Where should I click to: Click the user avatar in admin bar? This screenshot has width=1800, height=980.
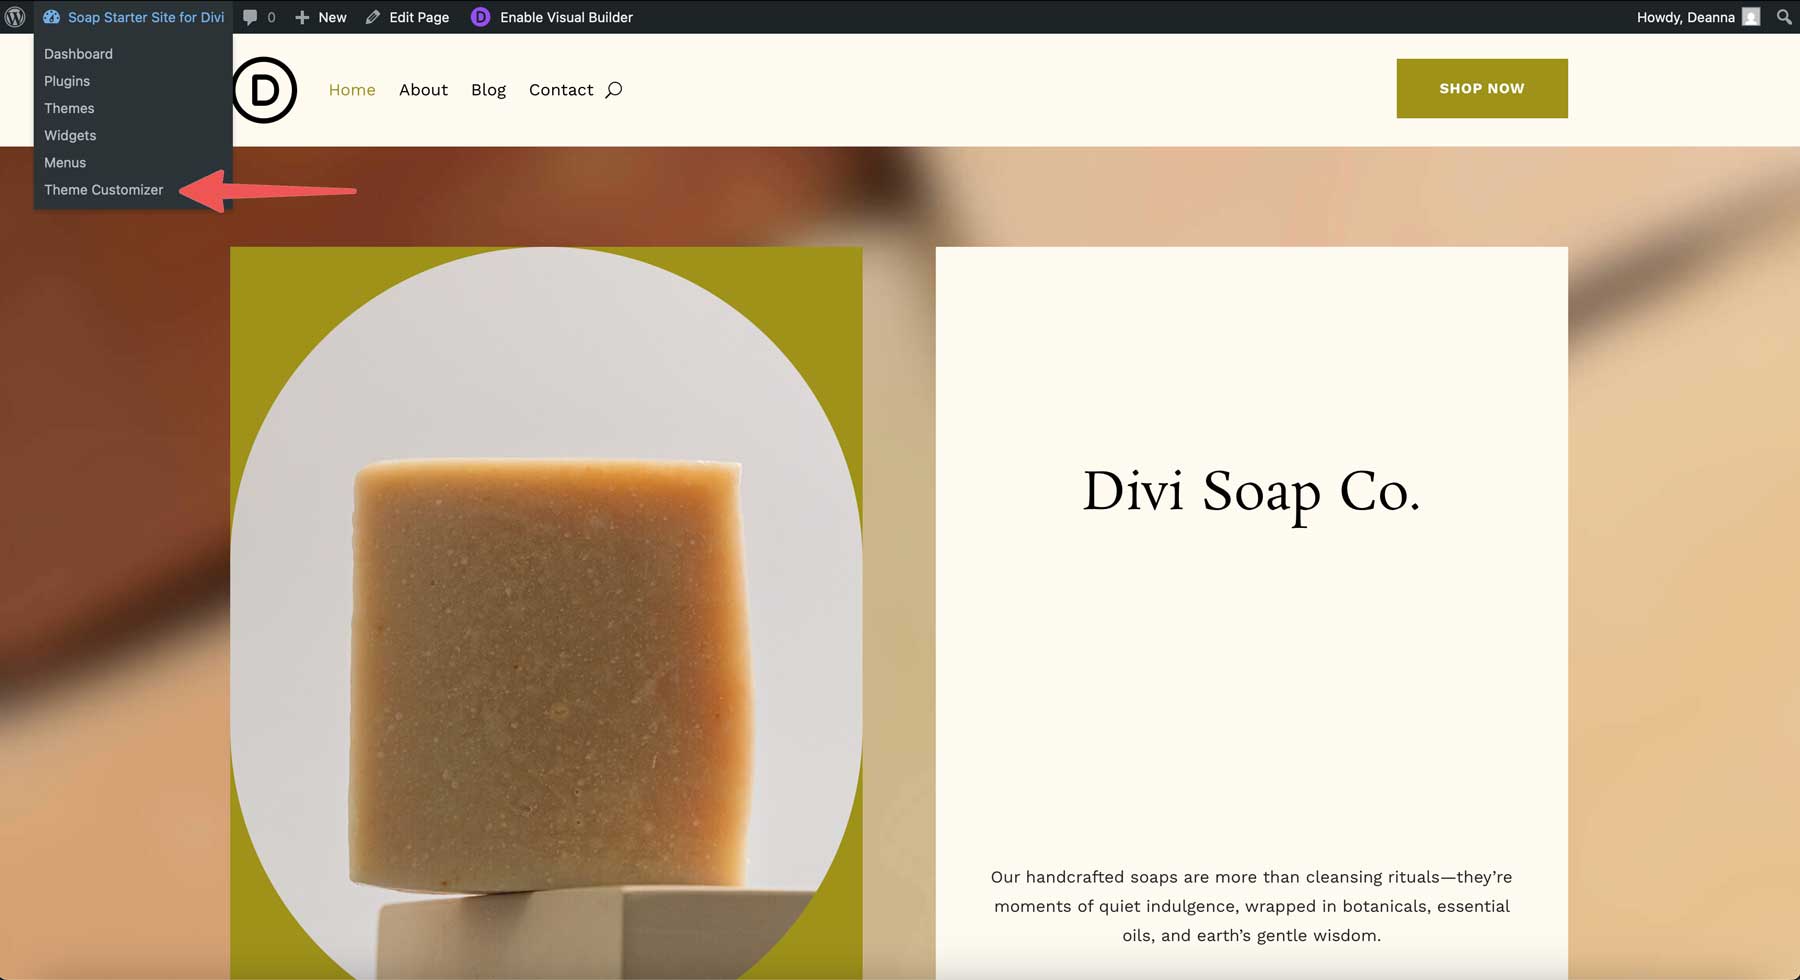click(1751, 17)
